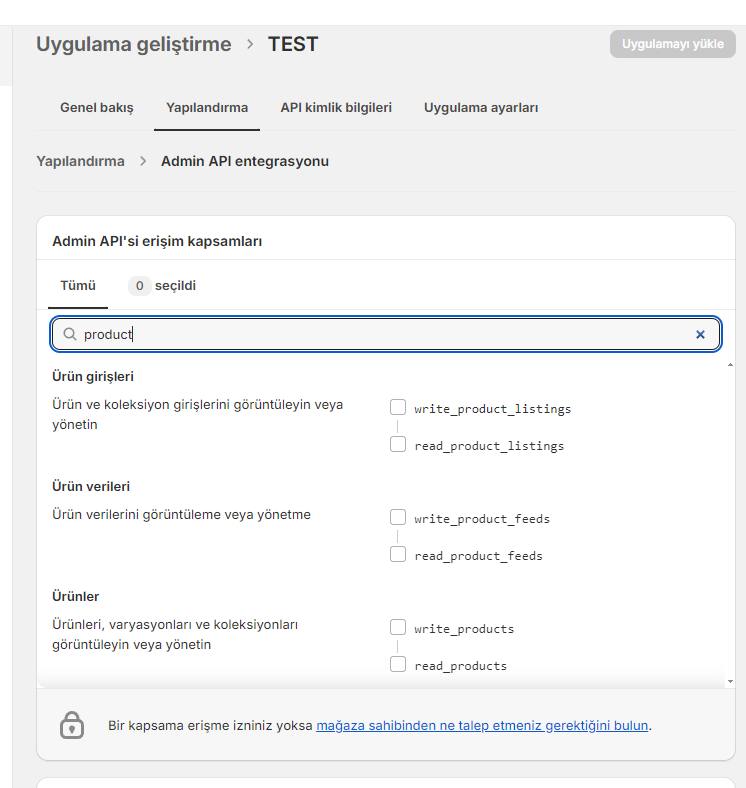Check the read_product_listings checkbox
The width and height of the screenshot is (746, 788).
click(x=398, y=444)
